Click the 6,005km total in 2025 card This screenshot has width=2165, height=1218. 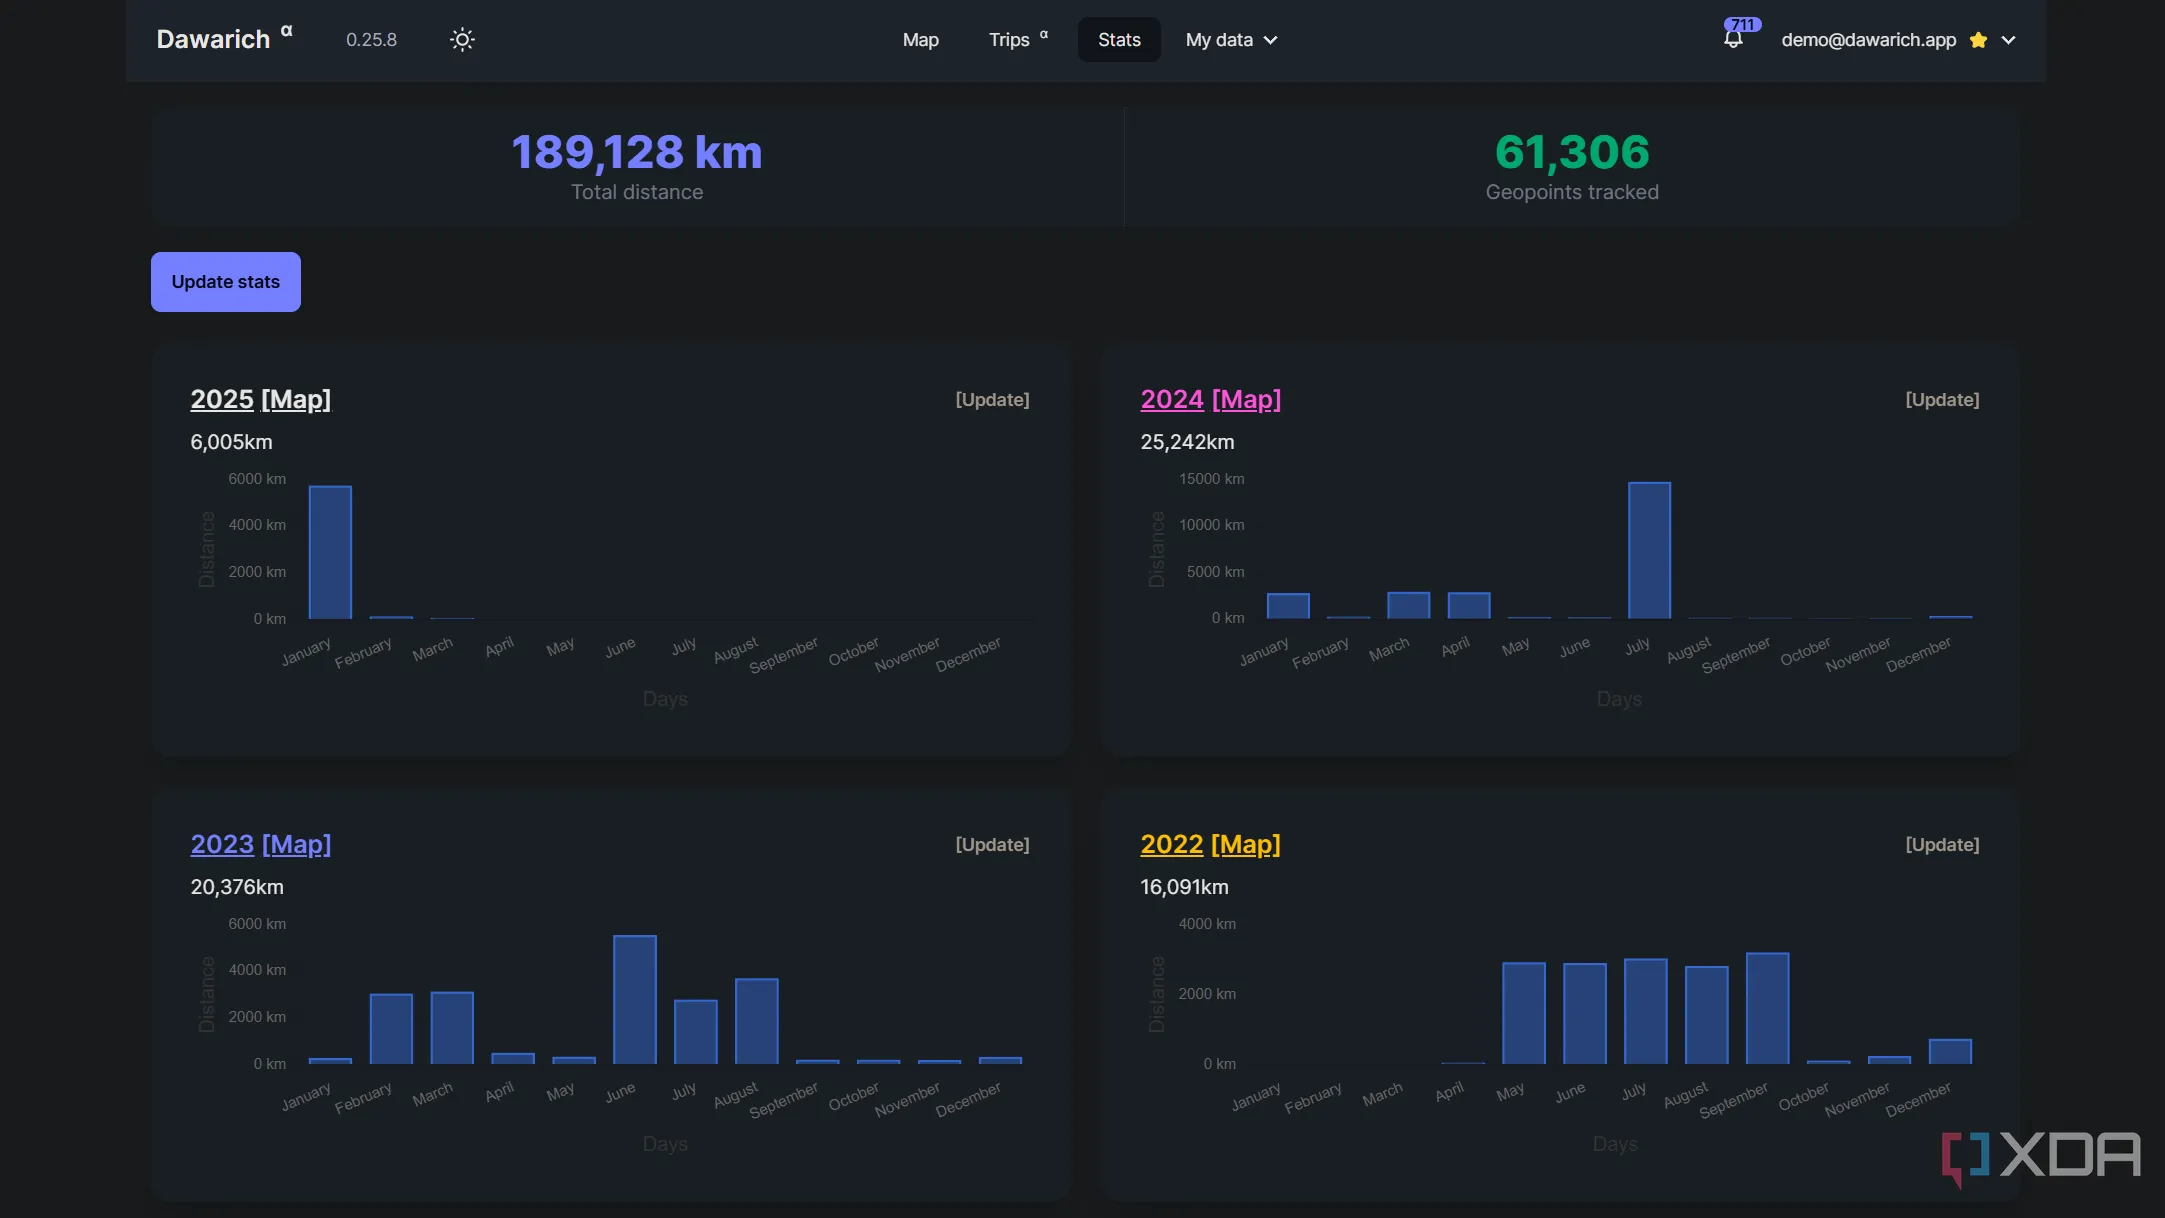point(231,442)
